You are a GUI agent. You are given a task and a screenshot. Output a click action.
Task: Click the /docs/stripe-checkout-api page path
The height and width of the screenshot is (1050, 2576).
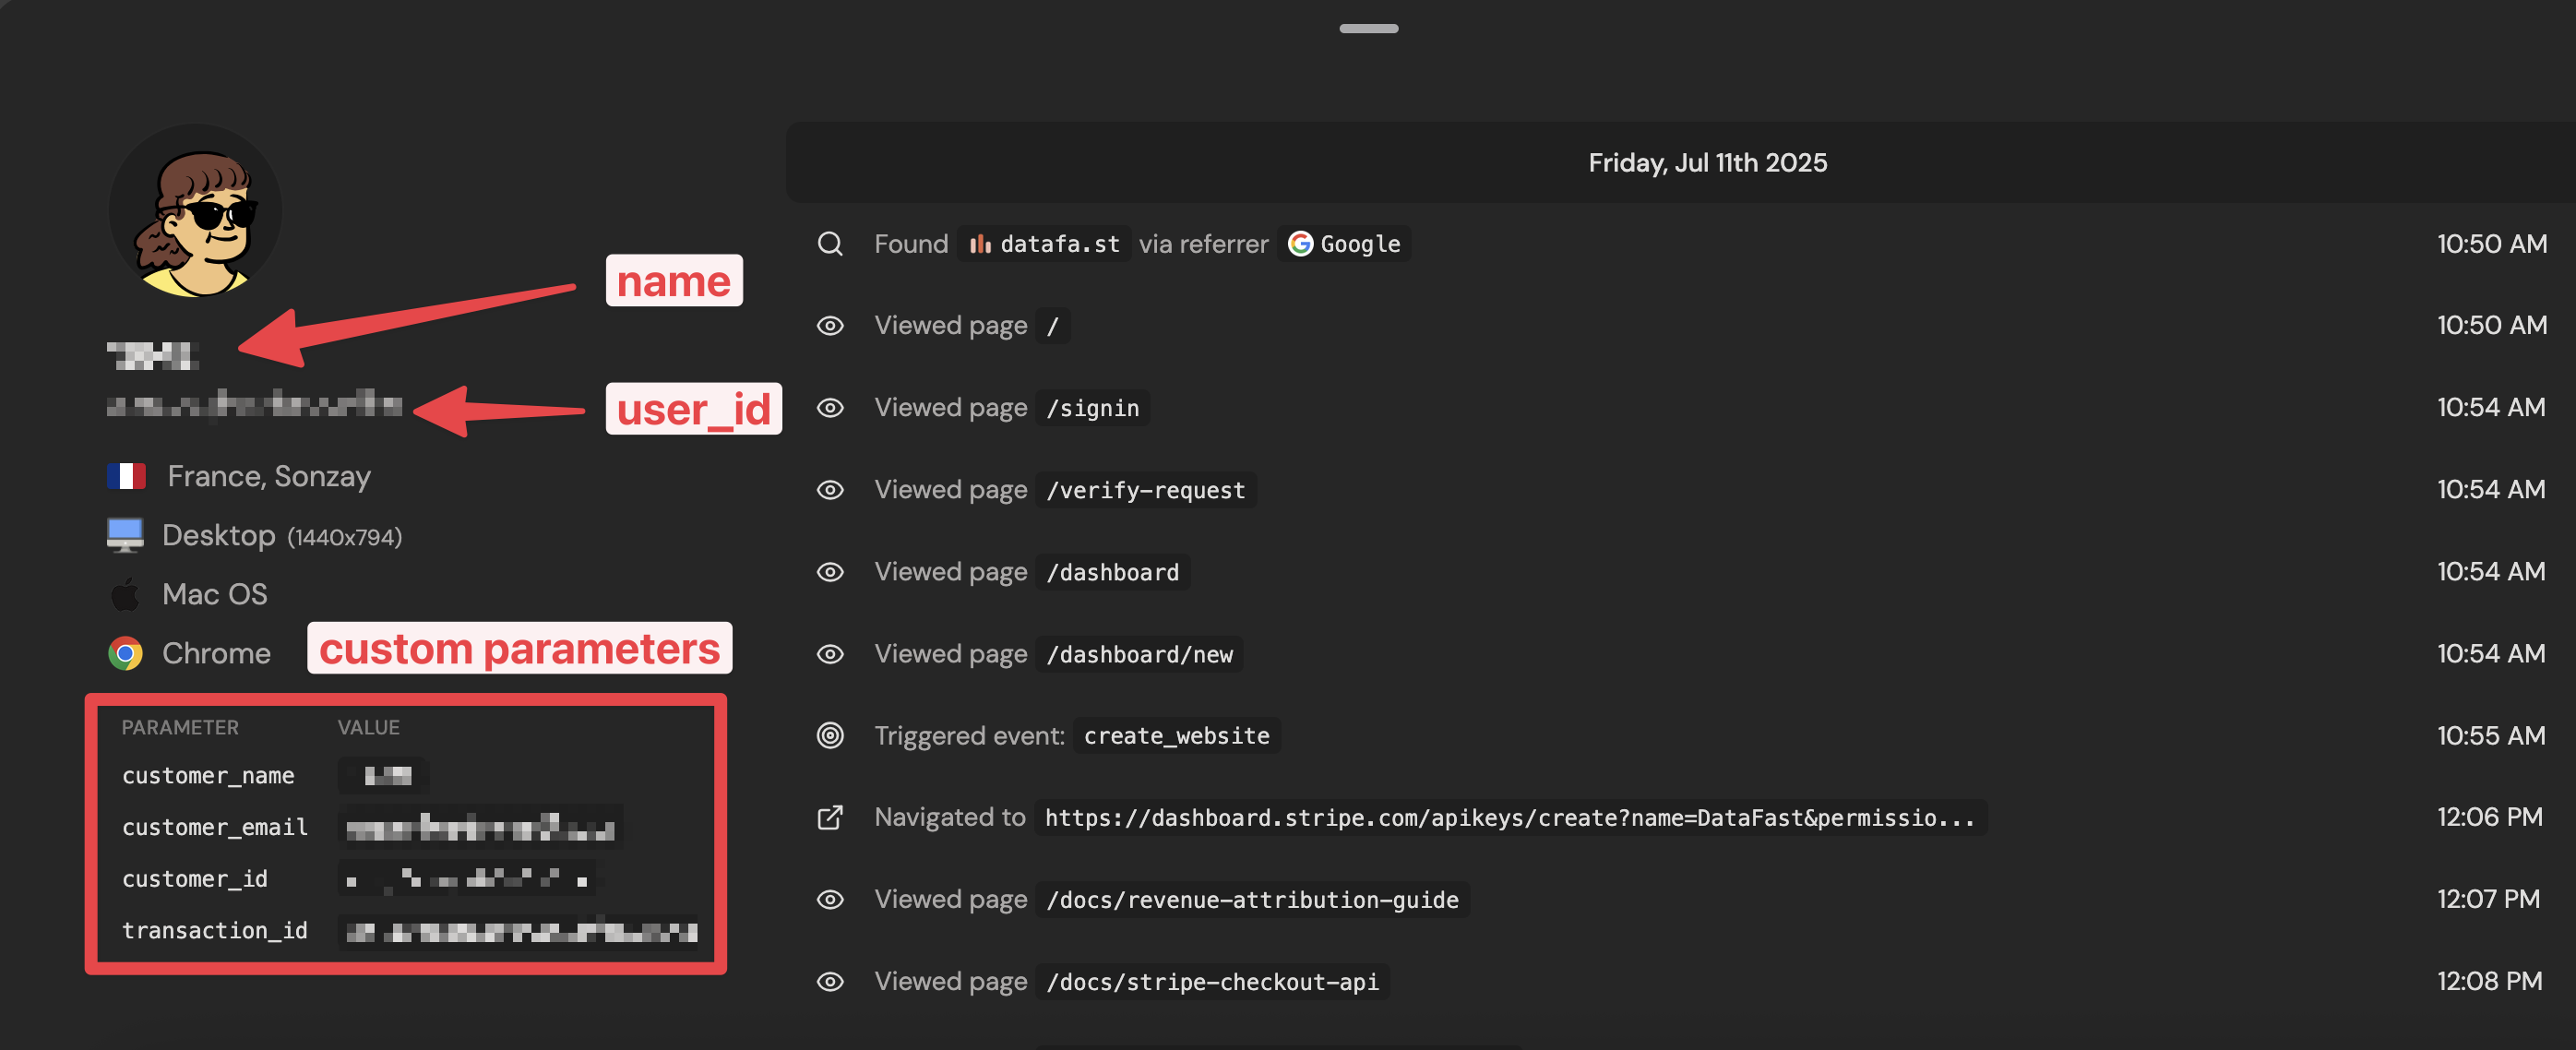coord(1212,982)
